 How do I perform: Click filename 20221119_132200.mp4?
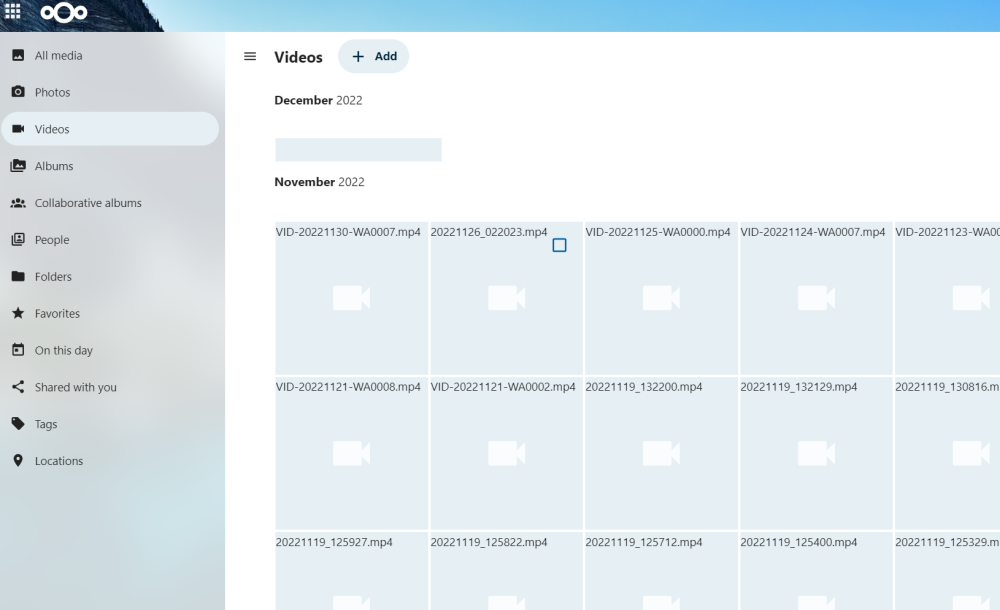pos(643,387)
